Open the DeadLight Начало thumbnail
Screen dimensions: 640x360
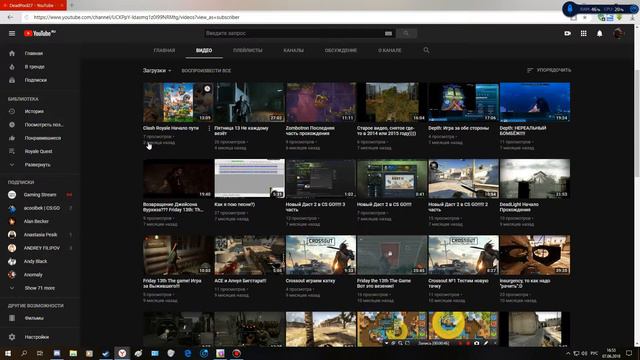(x=535, y=178)
